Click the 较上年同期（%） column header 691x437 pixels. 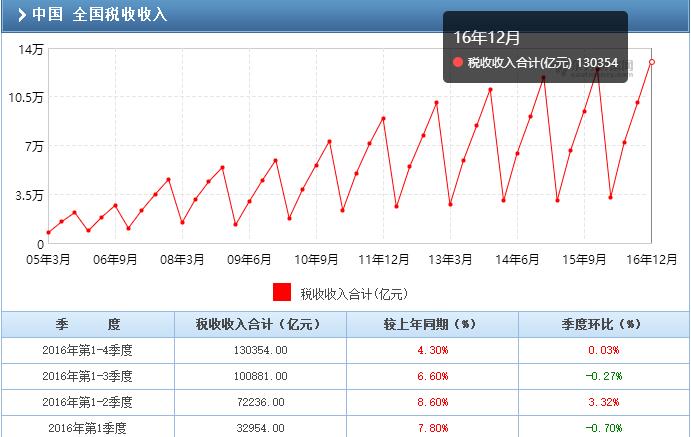tap(432, 325)
